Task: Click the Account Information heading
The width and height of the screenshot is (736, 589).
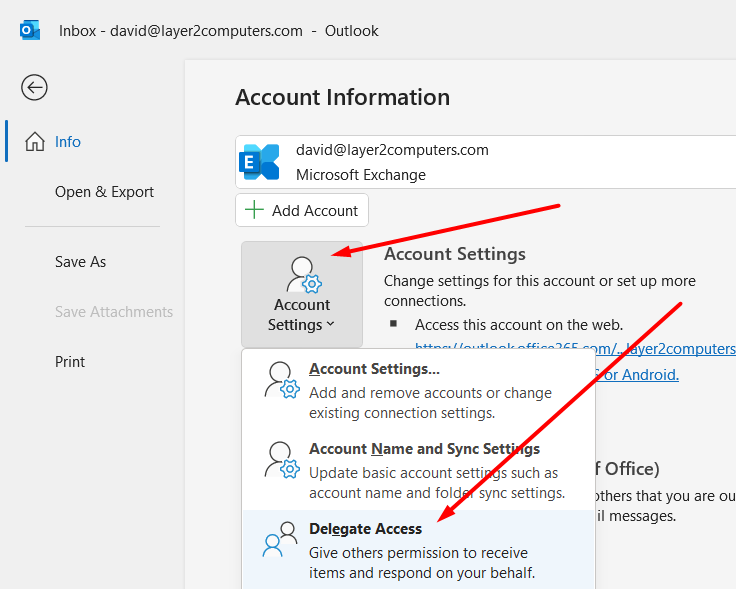Action: (343, 98)
